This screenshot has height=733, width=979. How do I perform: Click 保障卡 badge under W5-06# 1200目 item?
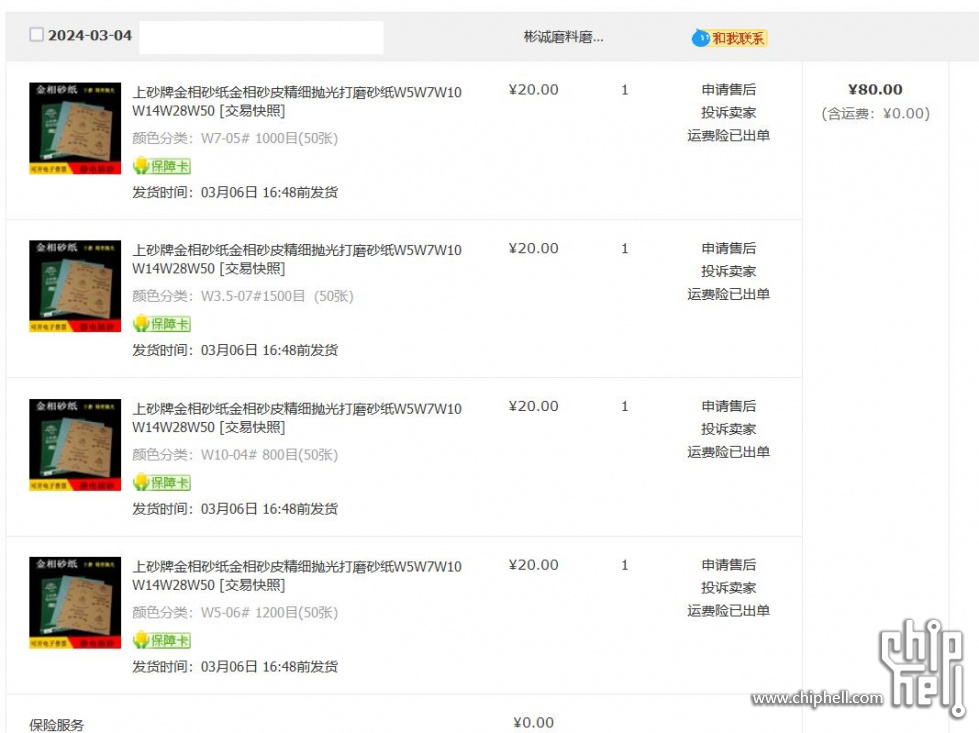pyautogui.click(x=162, y=641)
